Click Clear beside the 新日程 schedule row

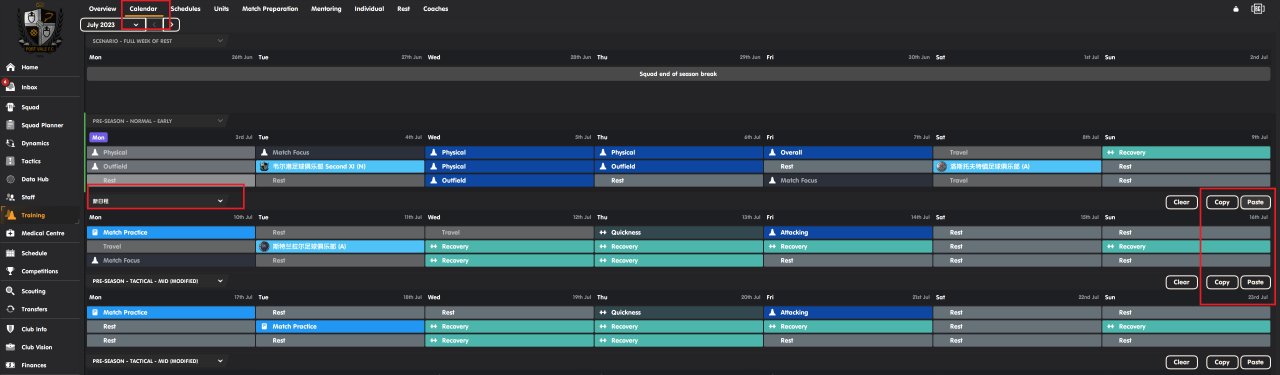(1182, 202)
